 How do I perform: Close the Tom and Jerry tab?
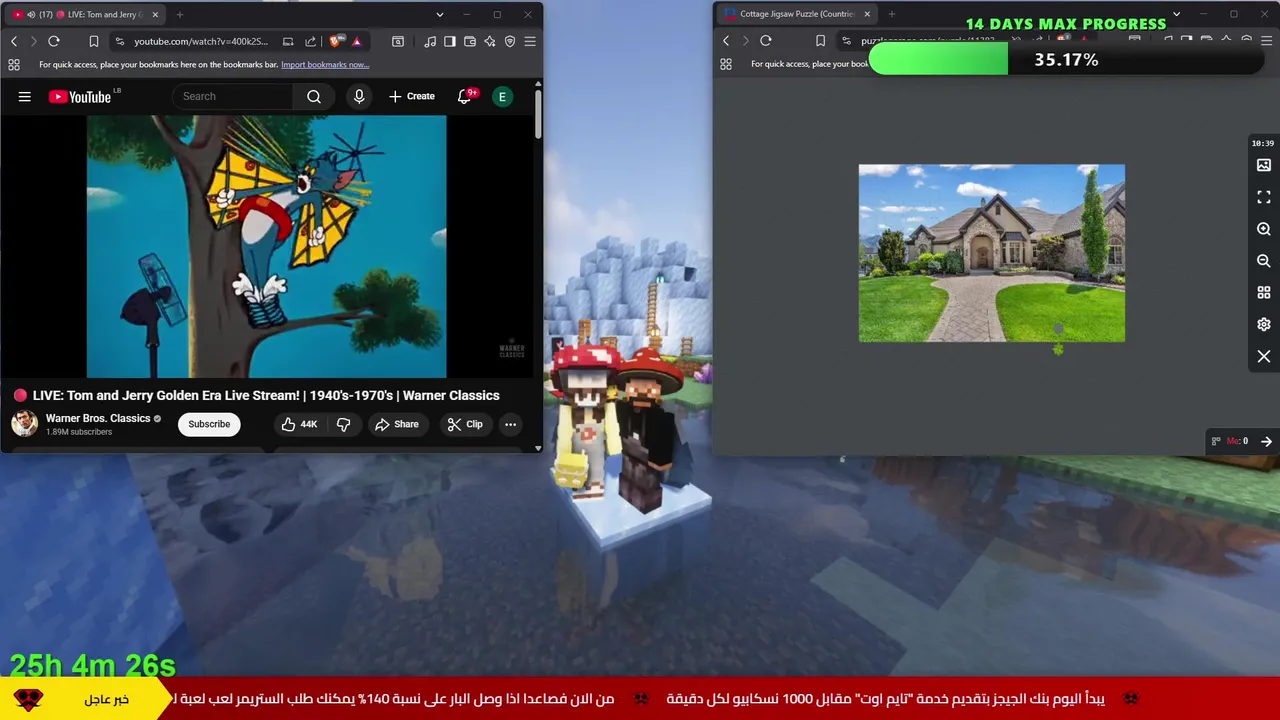pyautogui.click(x=155, y=15)
